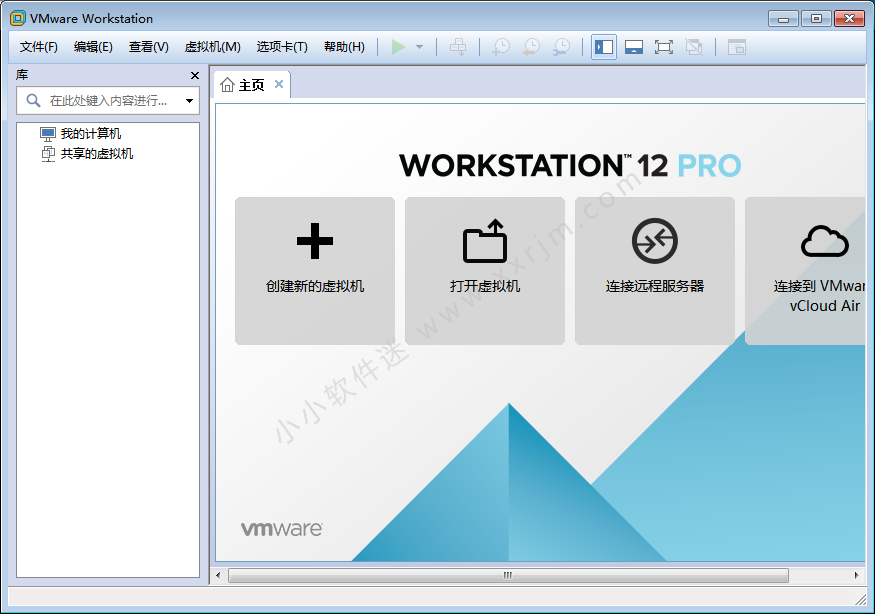Screen dimensions: 875x614
Task: Click the 创建新的虚拟机 tile
Action: pos(315,271)
